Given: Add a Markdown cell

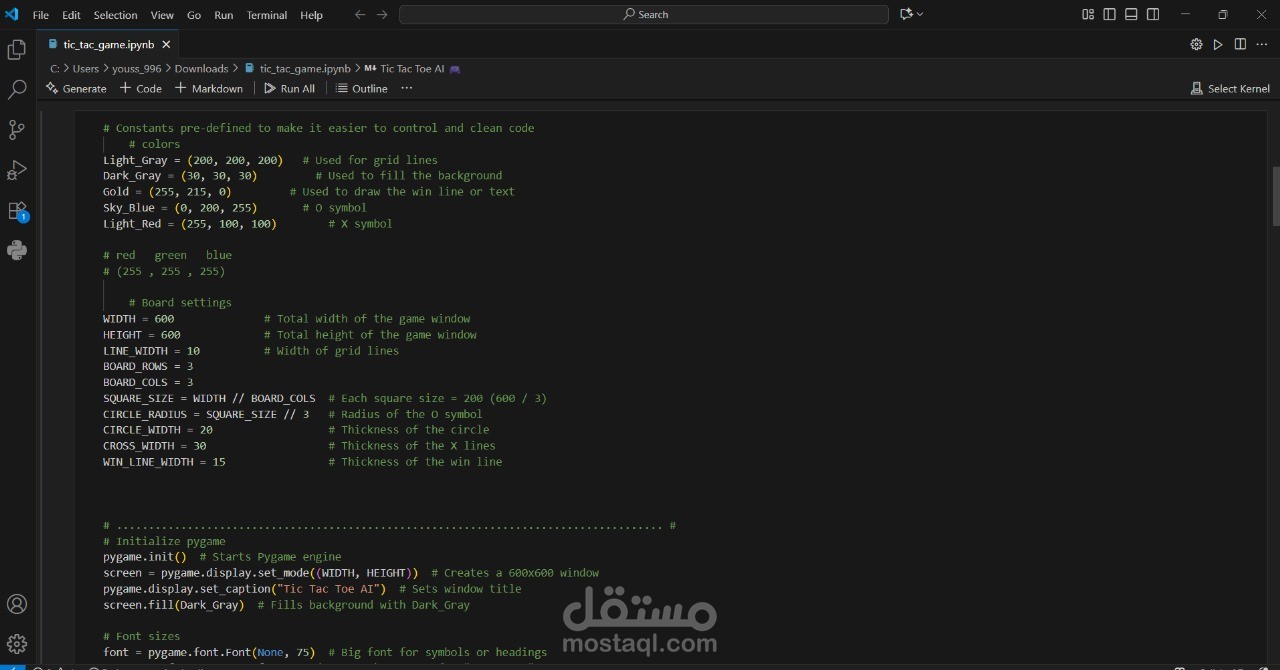Looking at the screenshot, I should coord(209,88).
